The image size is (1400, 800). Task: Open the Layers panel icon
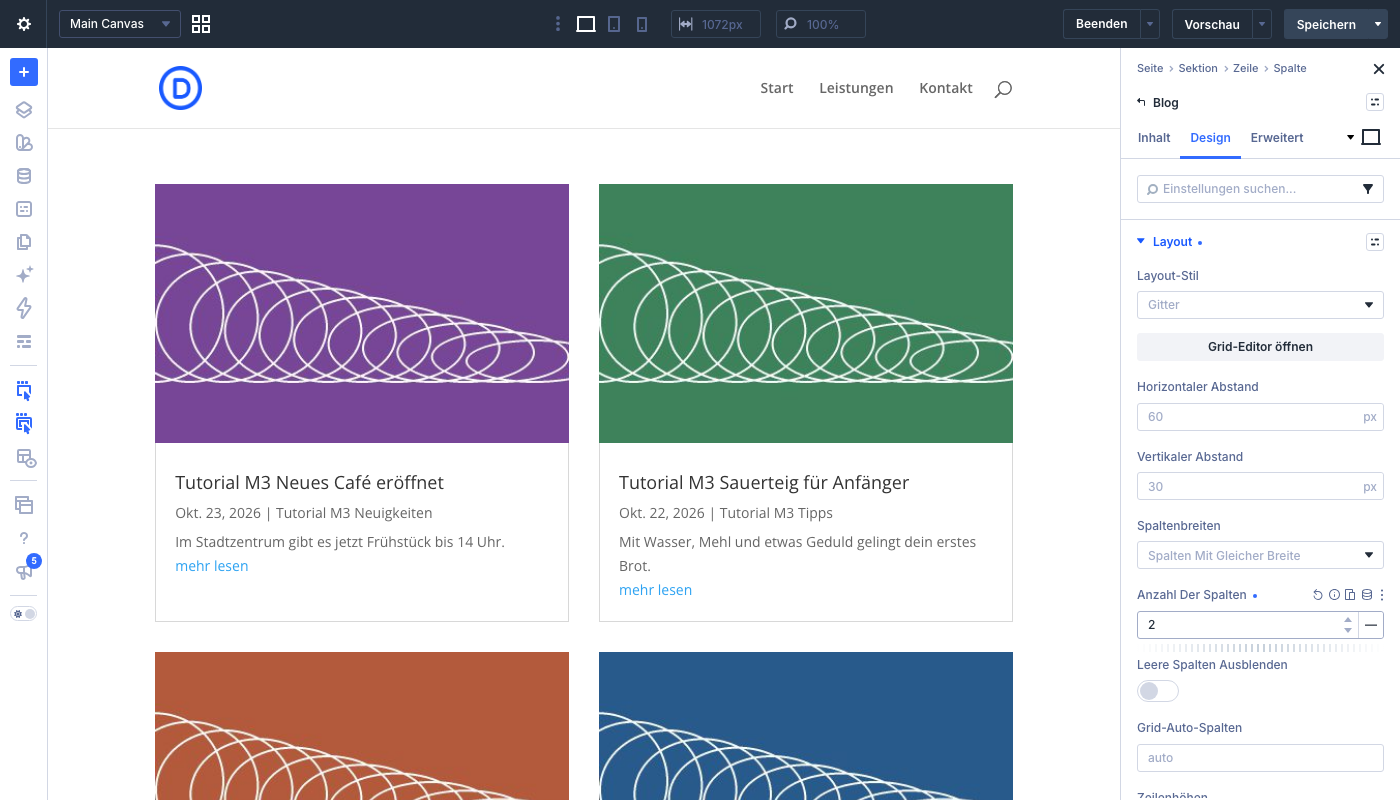click(24, 110)
